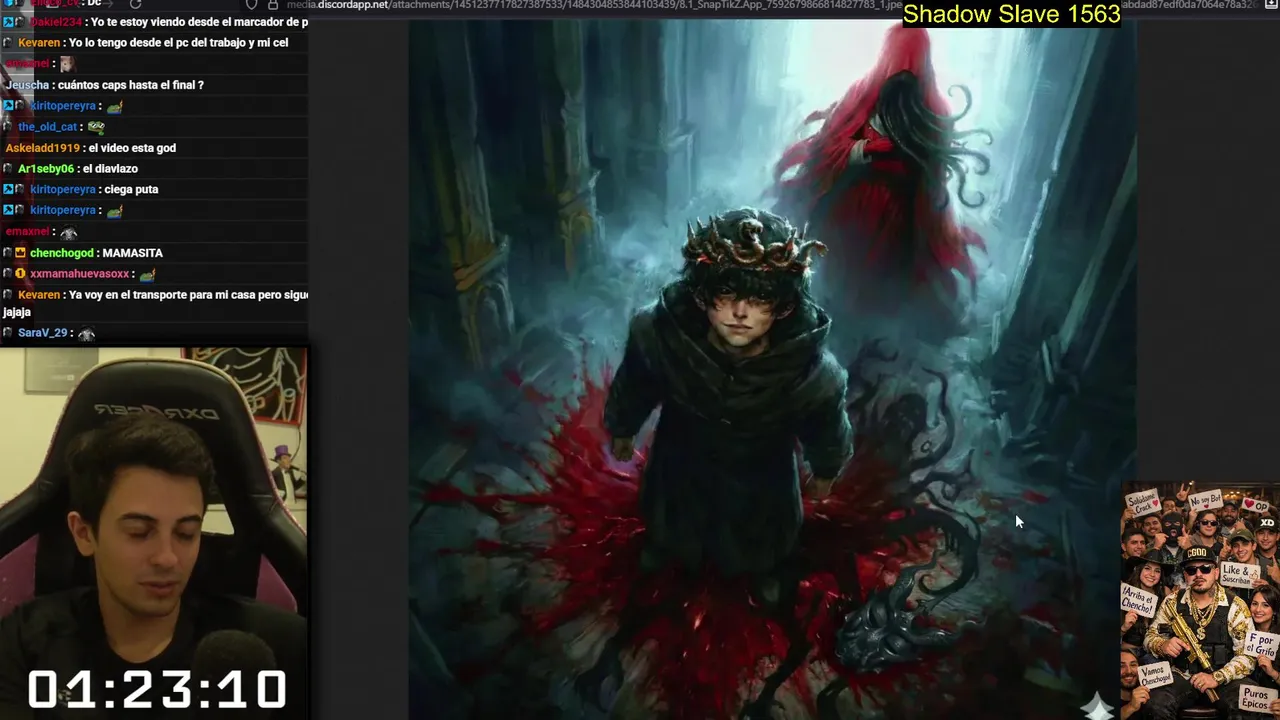The width and height of the screenshot is (1280, 720).
Task: Click the padlock site-info icon
Action: [x=273, y=4]
